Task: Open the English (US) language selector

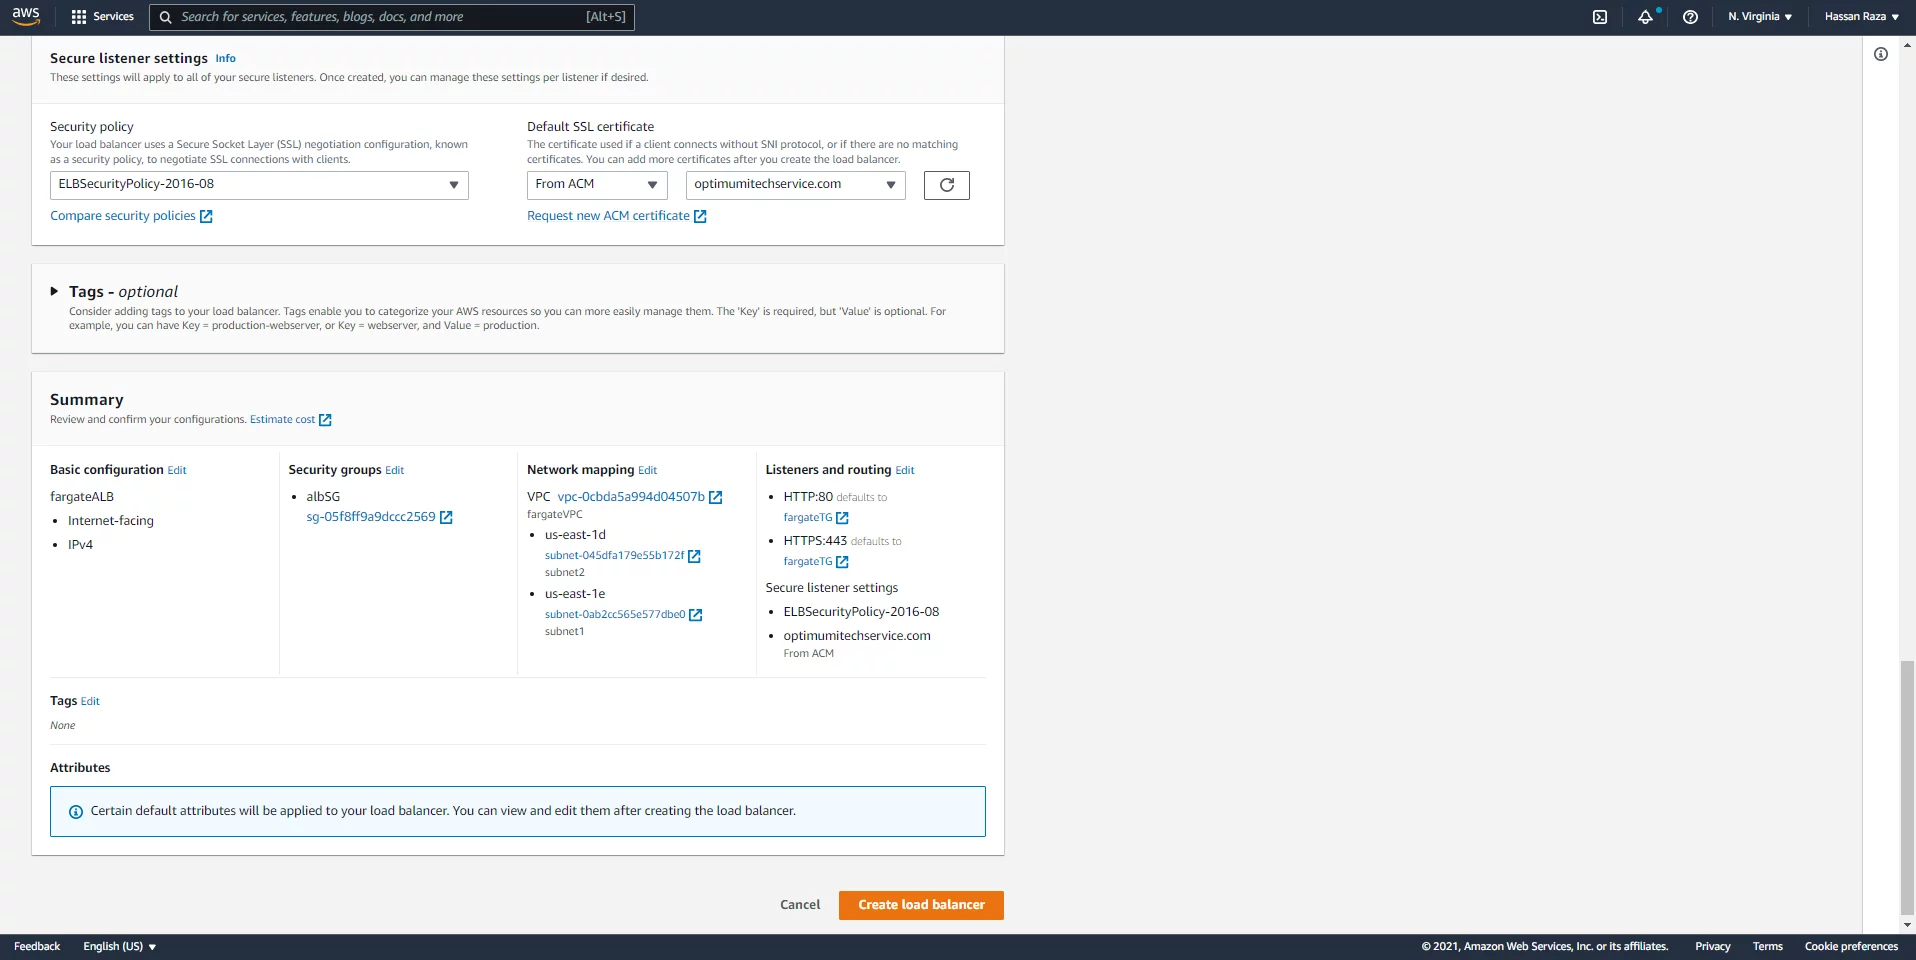Action: click(x=120, y=946)
